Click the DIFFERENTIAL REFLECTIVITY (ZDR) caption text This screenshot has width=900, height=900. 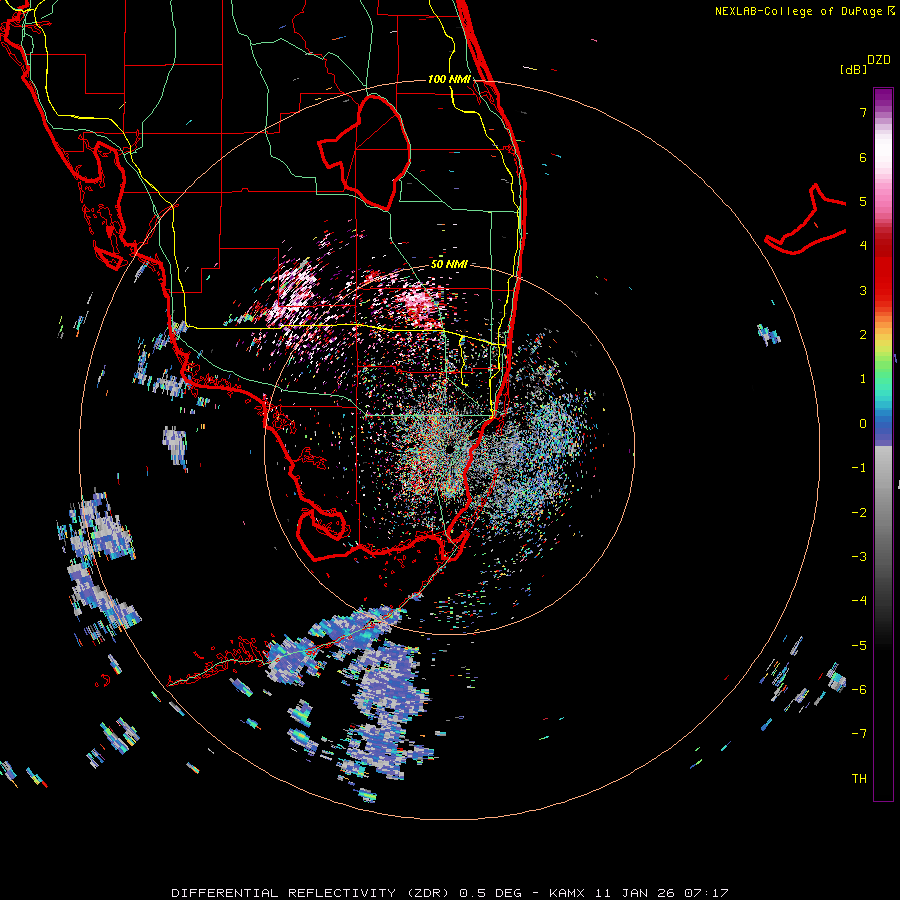click(311, 893)
